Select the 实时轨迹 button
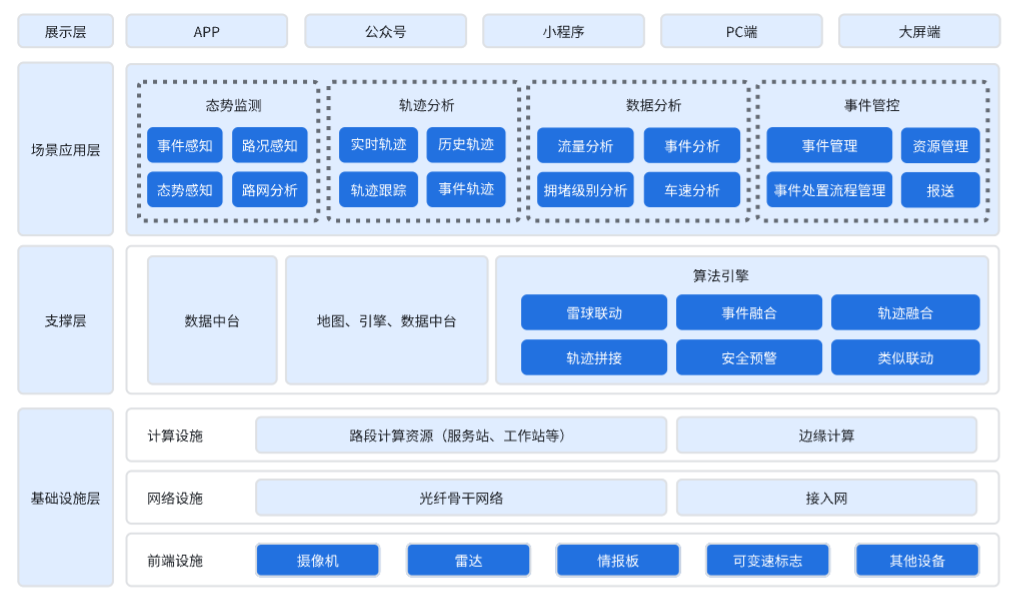Viewport: 1016px width, 597px height. point(378,145)
